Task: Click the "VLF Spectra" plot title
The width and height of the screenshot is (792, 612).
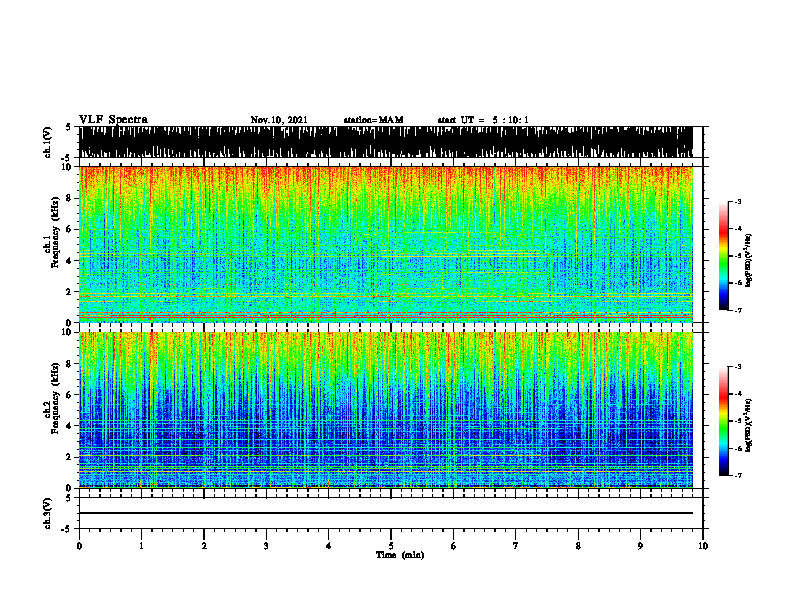Action: pos(113,120)
